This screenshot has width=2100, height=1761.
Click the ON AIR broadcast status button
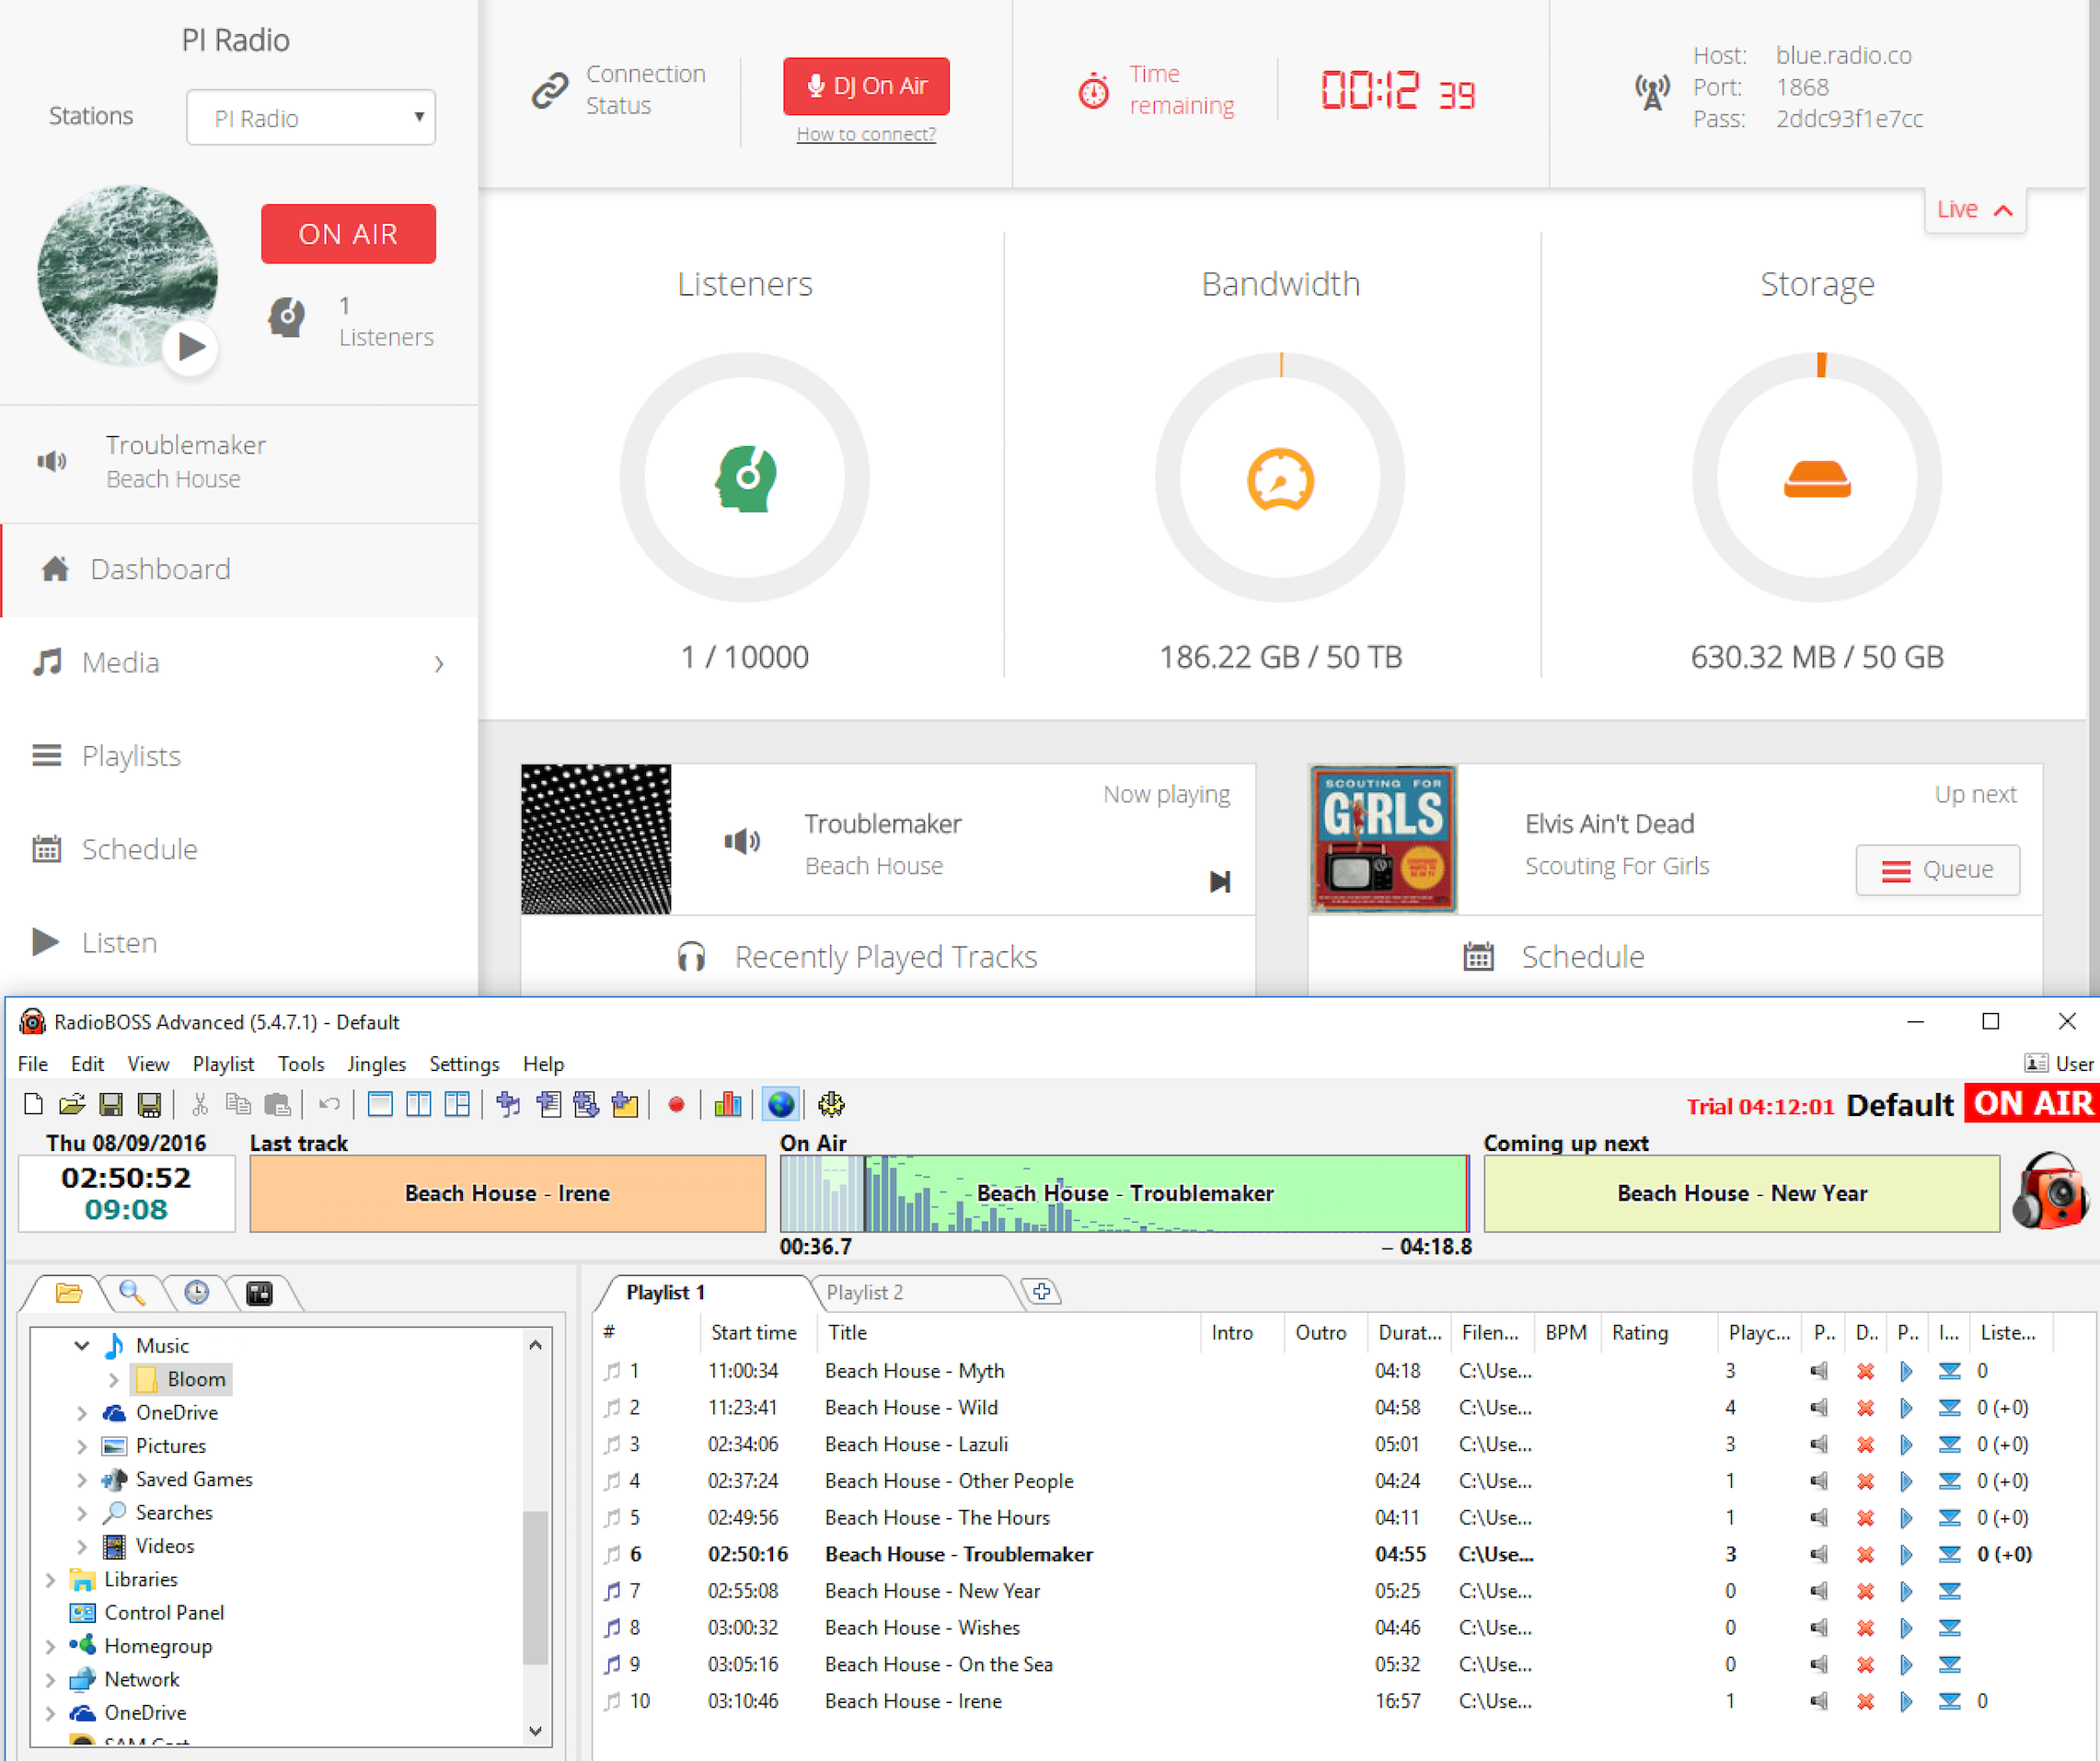click(x=348, y=231)
